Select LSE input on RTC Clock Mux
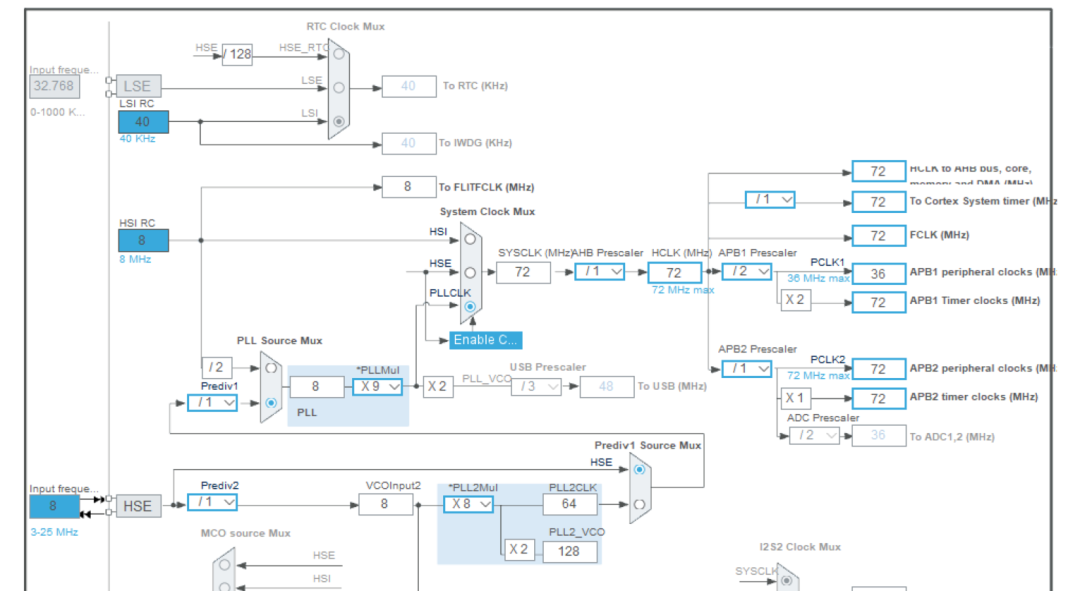1080x591 pixels. (x=339, y=87)
